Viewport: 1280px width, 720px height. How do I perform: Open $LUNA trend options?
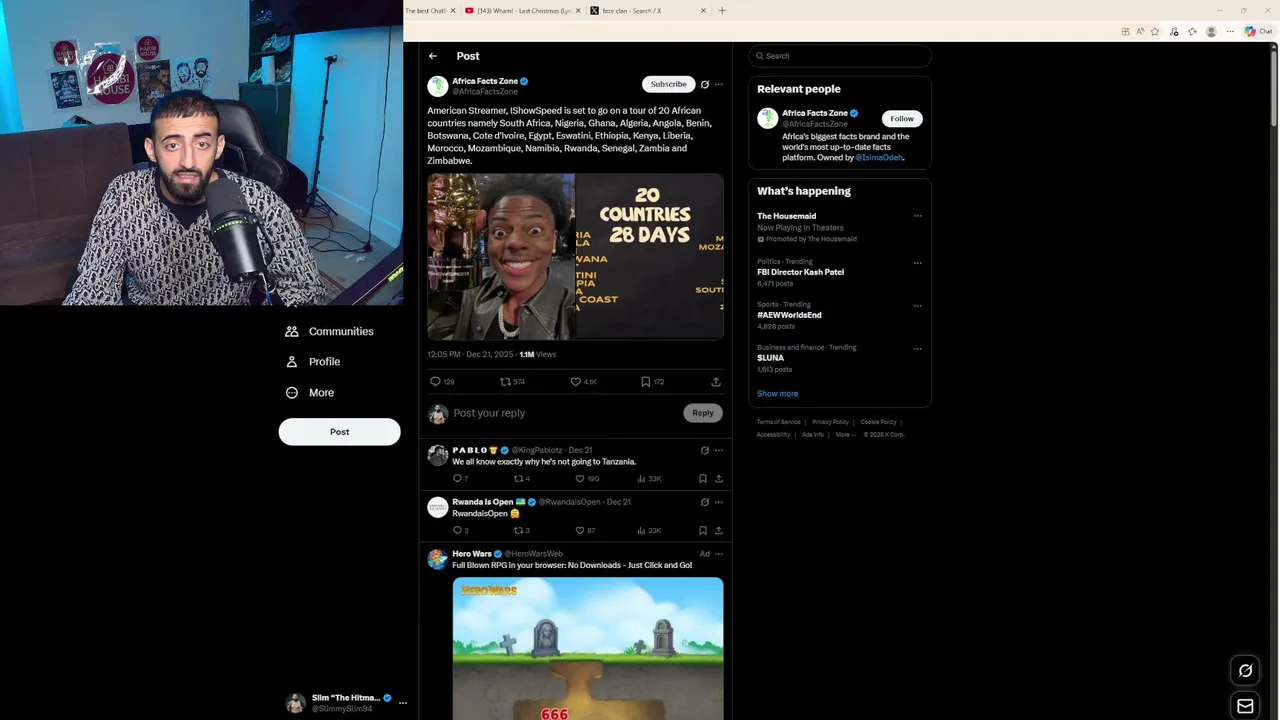pos(917,348)
